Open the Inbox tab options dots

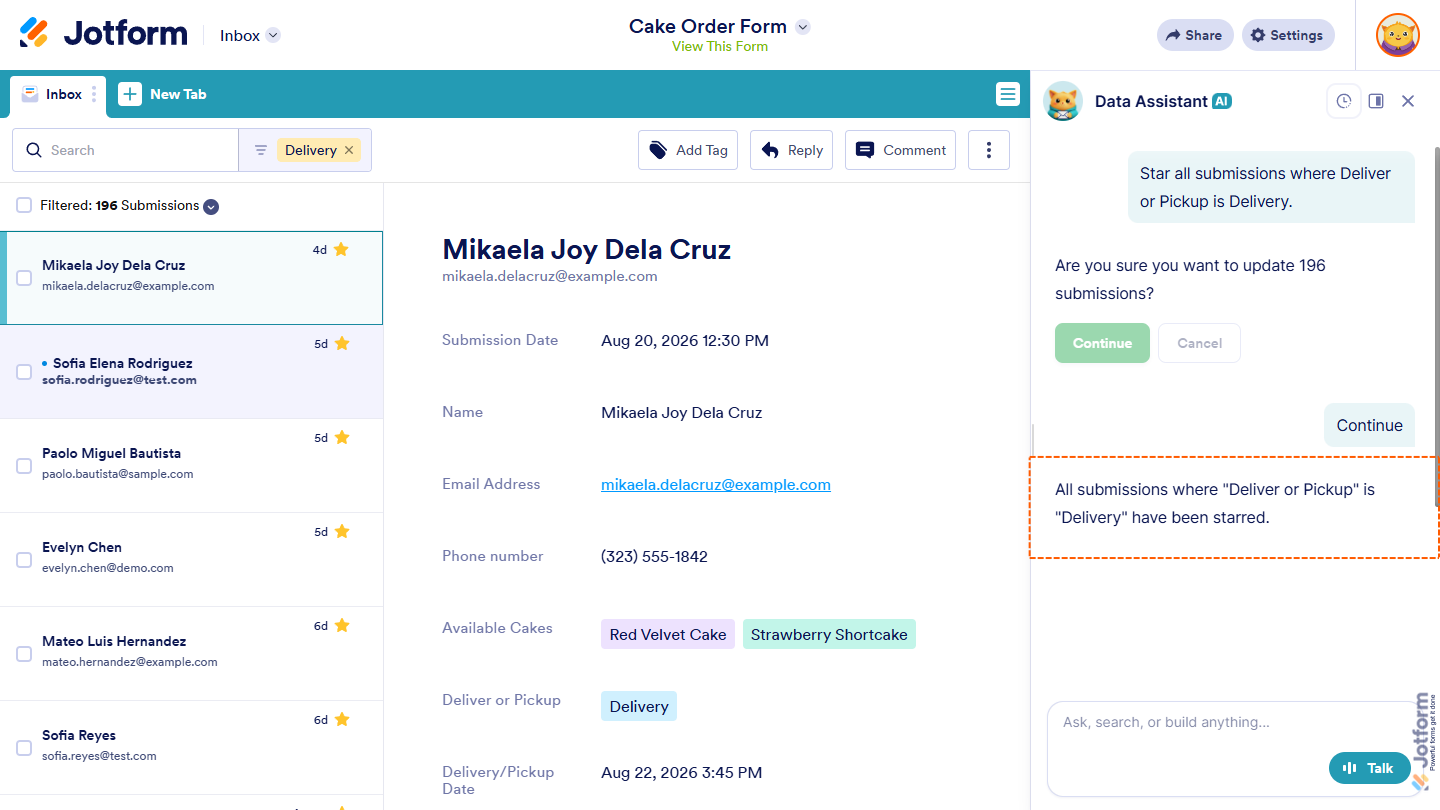coord(95,94)
